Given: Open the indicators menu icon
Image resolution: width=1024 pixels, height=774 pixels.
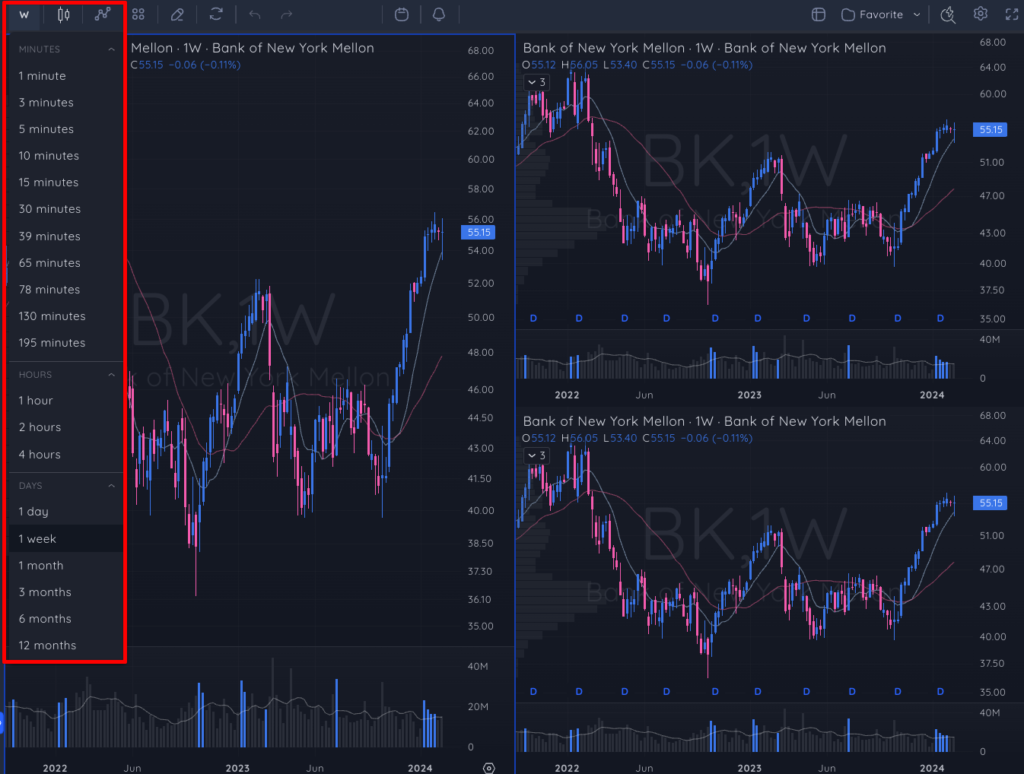Looking at the screenshot, I should (x=103, y=14).
